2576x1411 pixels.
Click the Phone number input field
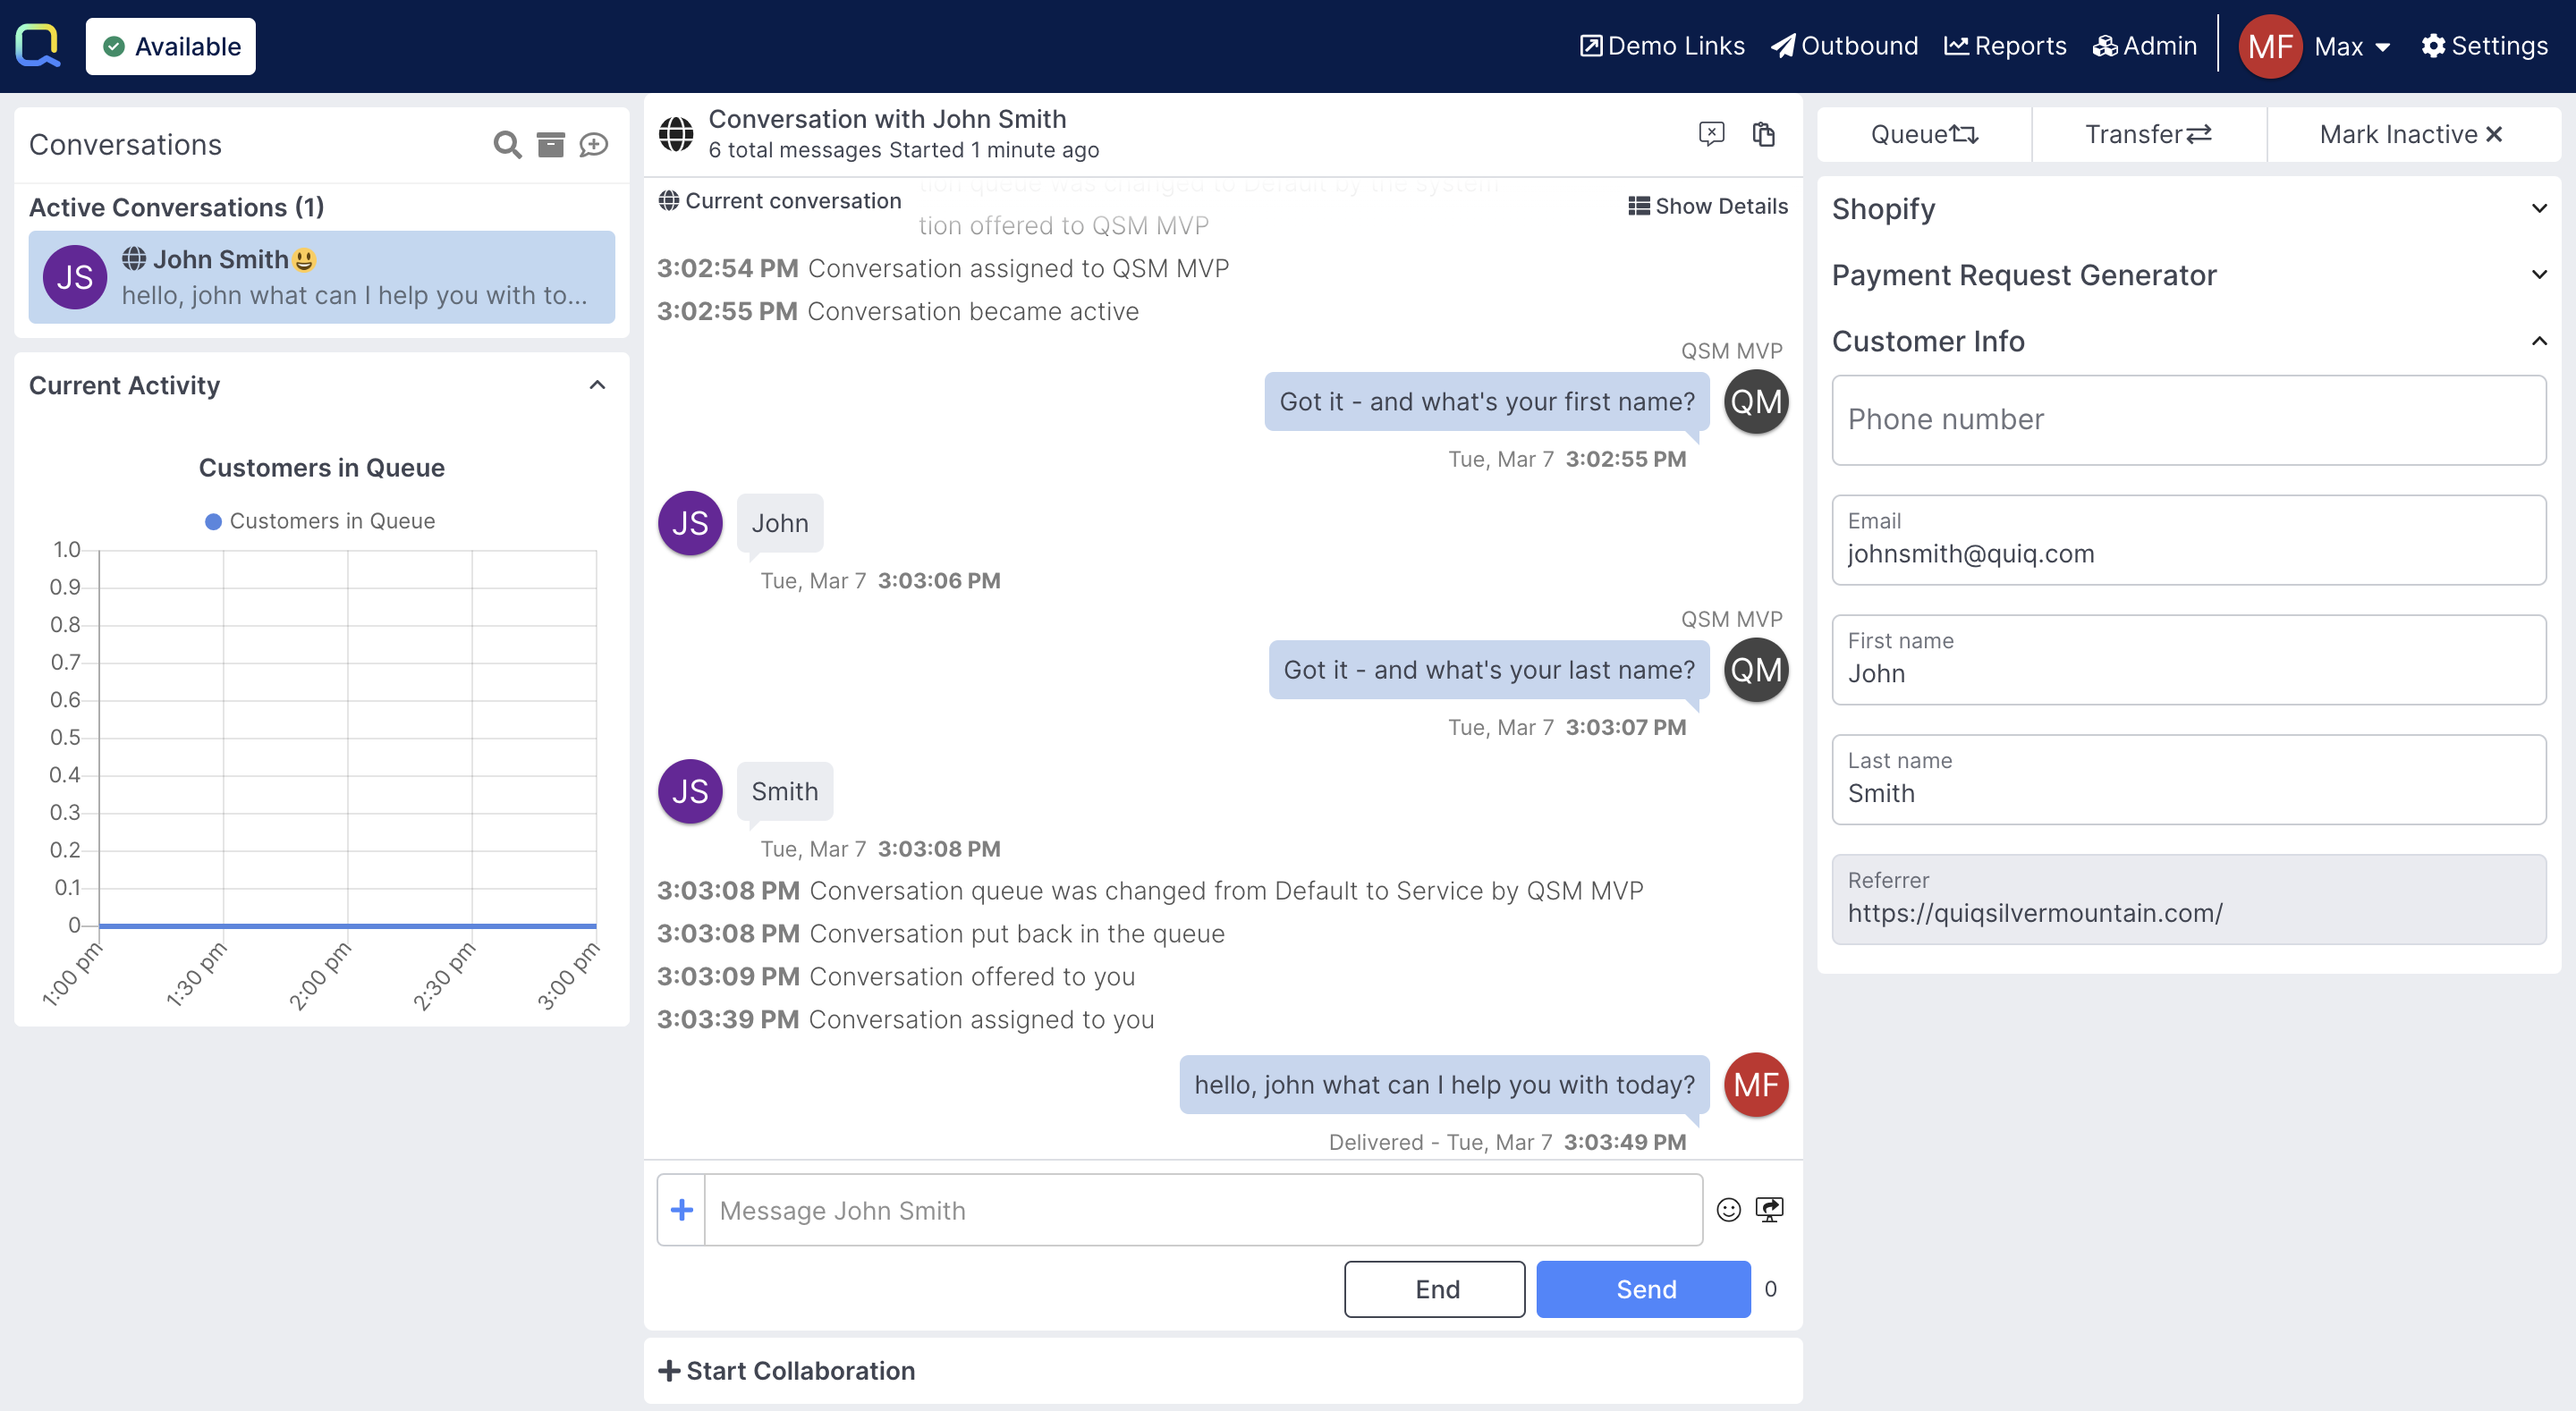click(x=2188, y=420)
